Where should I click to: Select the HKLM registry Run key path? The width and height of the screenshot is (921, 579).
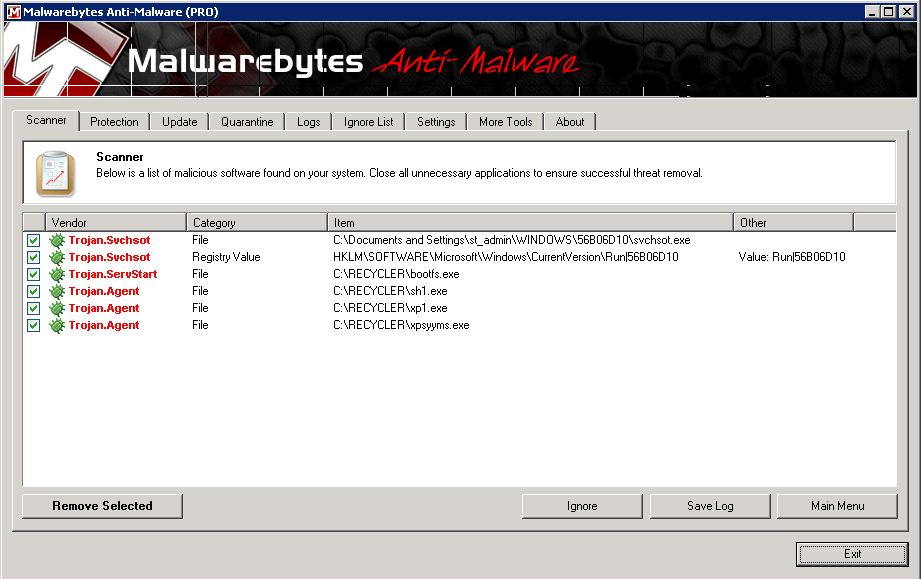[x=506, y=257]
